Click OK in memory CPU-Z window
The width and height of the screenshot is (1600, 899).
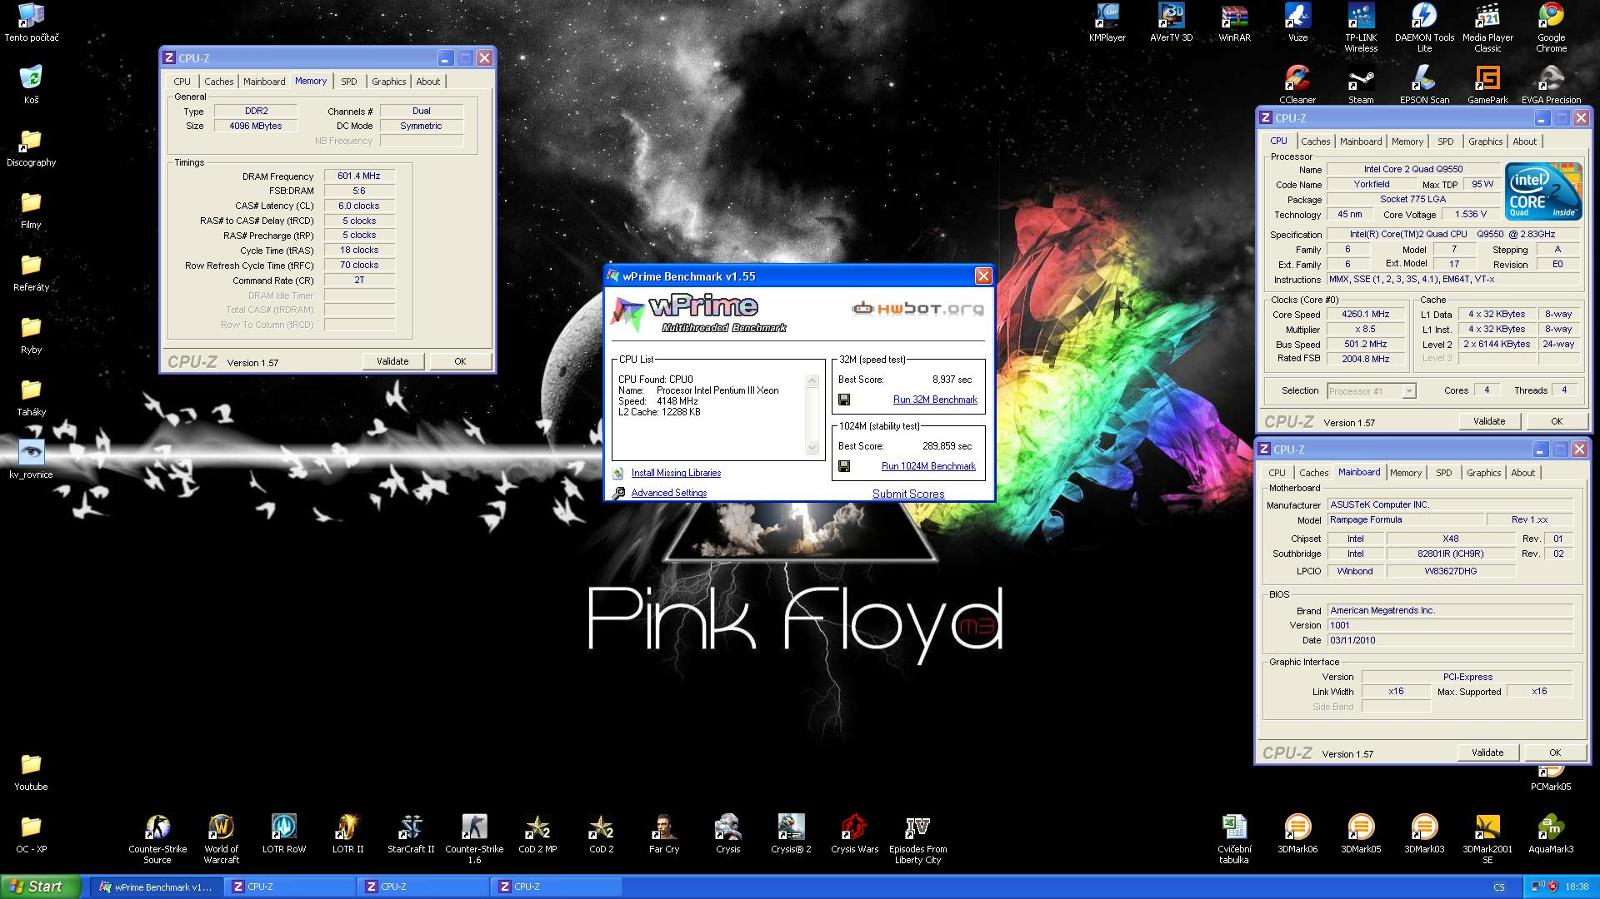(x=460, y=361)
